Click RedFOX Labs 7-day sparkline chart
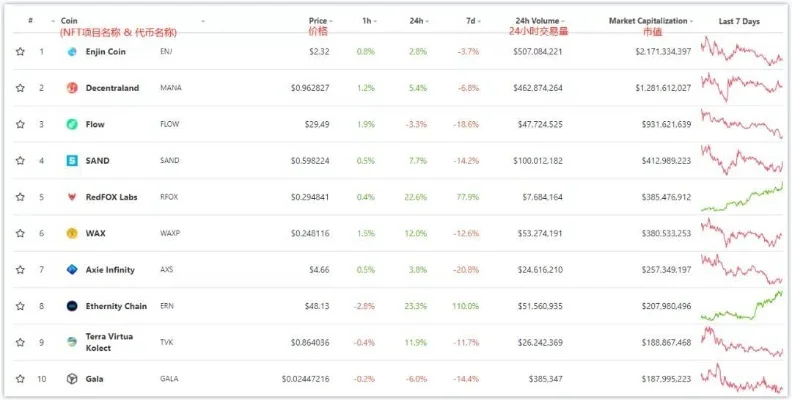The image size is (792, 400). [x=741, y=197]
